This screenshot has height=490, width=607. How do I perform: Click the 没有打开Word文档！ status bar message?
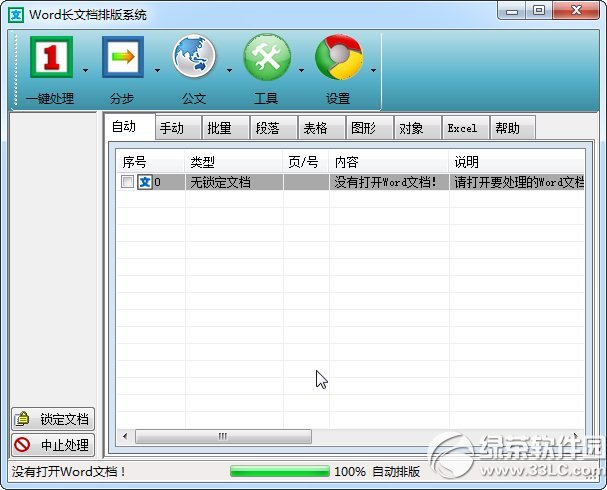click(69, 471)
